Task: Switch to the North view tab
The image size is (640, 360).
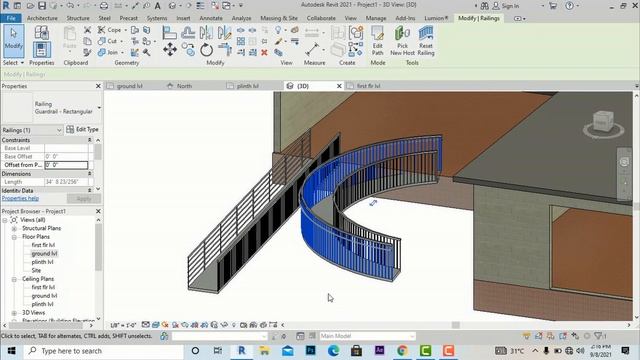Action: coord(184,86)
